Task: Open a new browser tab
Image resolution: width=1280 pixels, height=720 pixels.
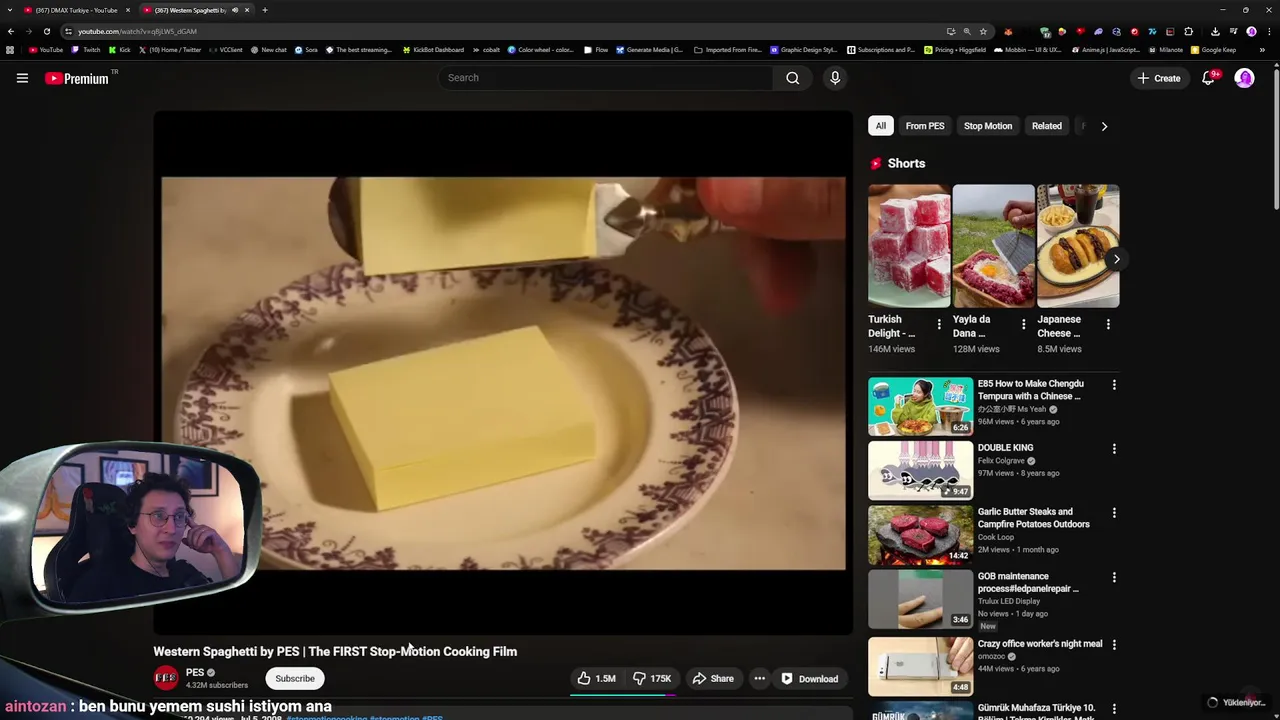Action: 264,10
